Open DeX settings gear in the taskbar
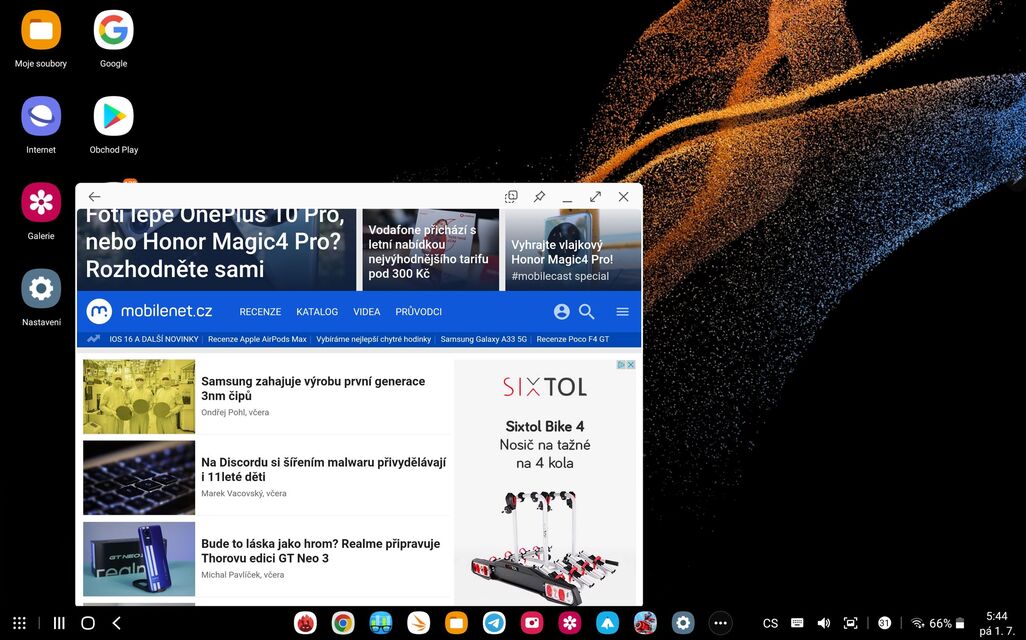This screenshot has width=1026, height=640. coord(683,622)
